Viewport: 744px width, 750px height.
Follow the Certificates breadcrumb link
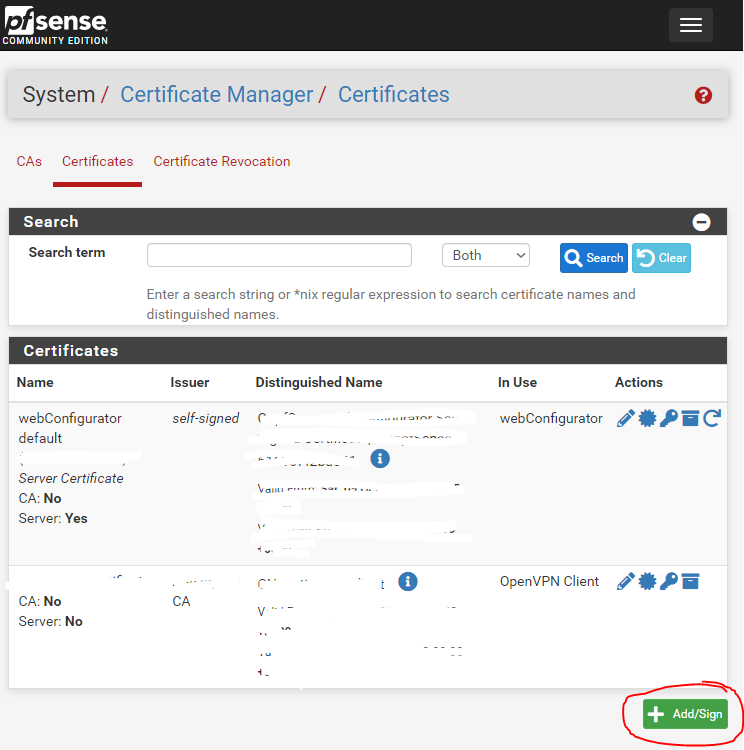tap(394, 94)
